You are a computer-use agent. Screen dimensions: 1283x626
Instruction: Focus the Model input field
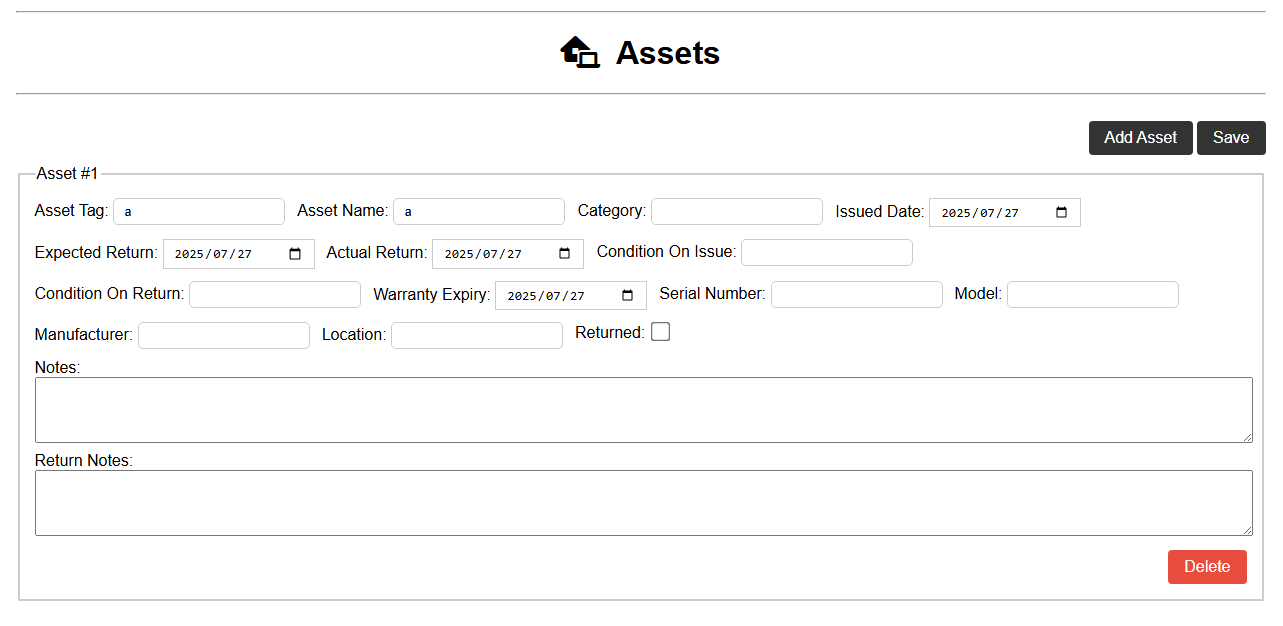point(1092,294)
